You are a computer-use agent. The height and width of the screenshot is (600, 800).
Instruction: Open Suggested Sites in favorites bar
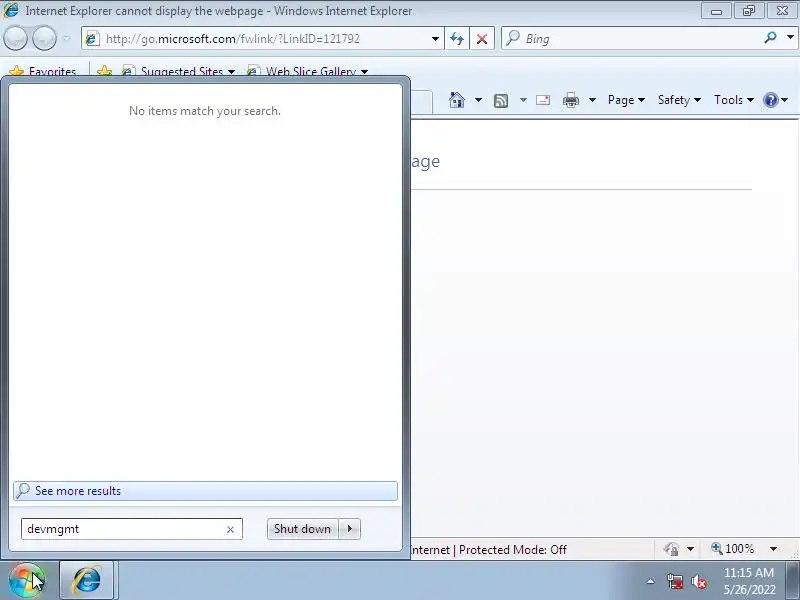(x=179, y=71)
